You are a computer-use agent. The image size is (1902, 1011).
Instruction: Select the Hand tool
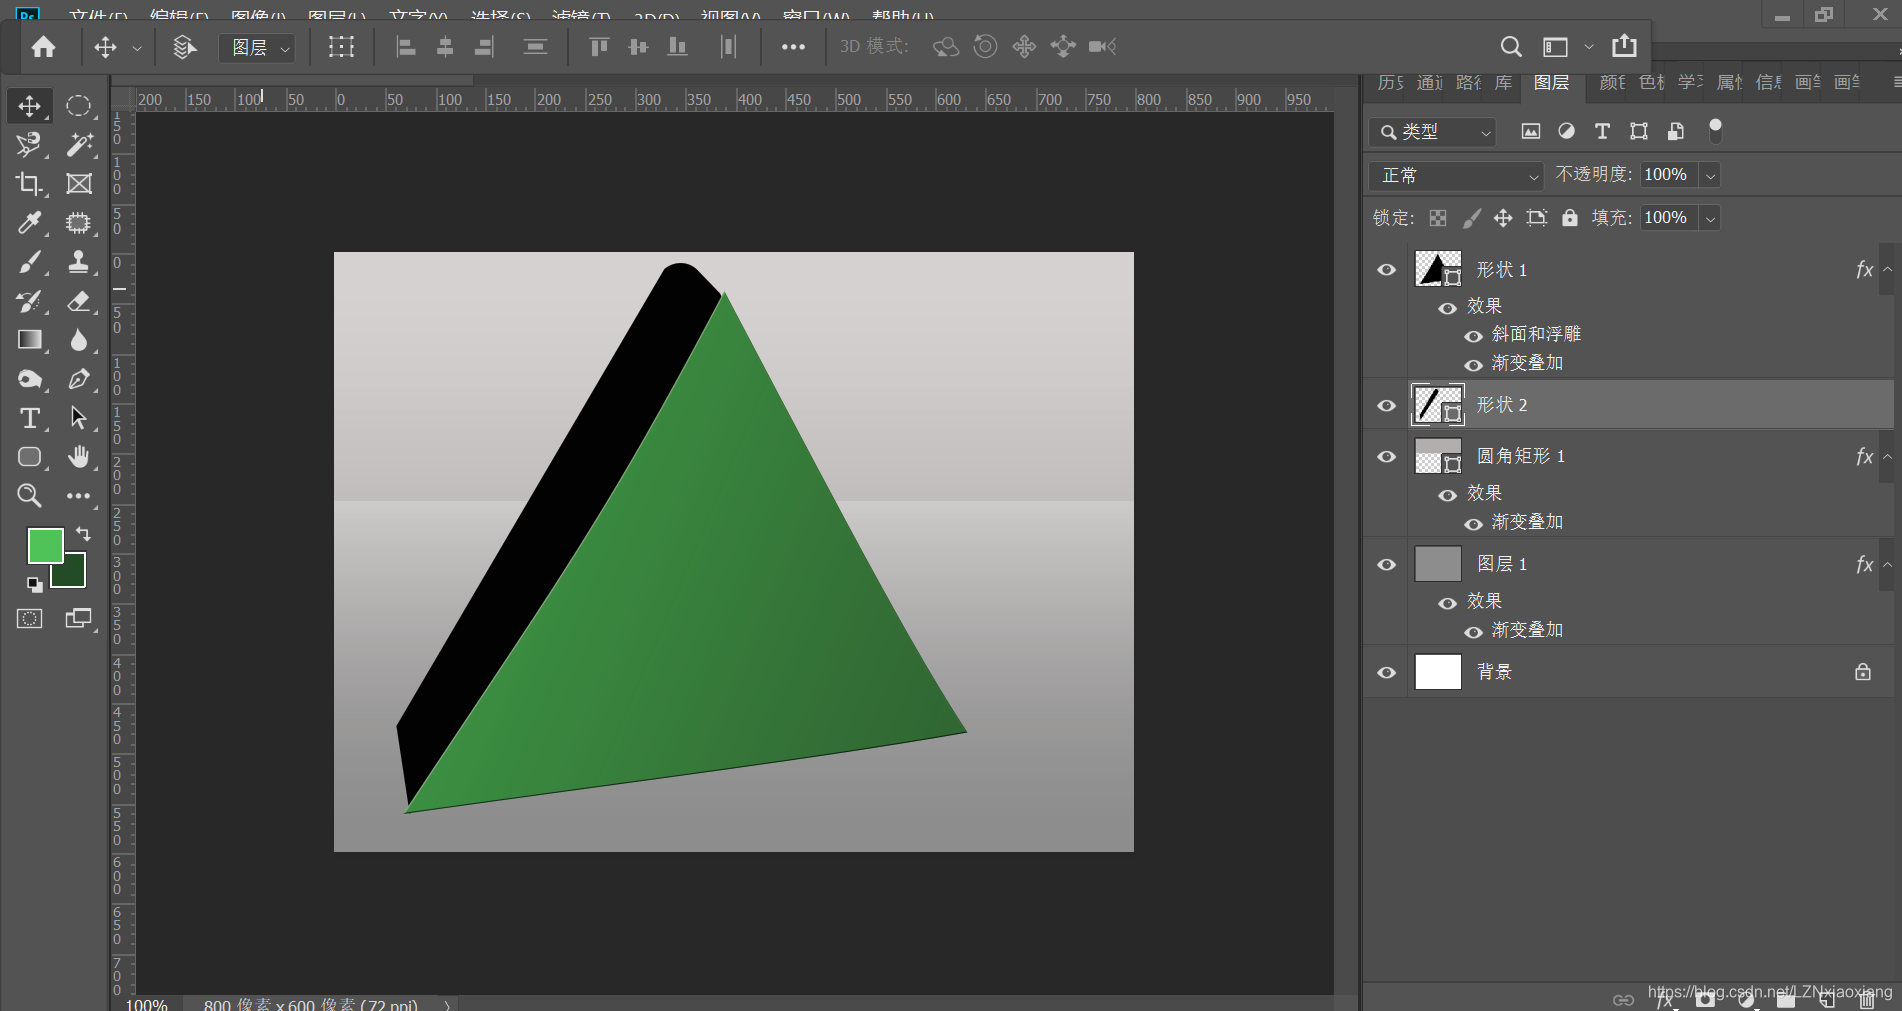coord(78,457)
